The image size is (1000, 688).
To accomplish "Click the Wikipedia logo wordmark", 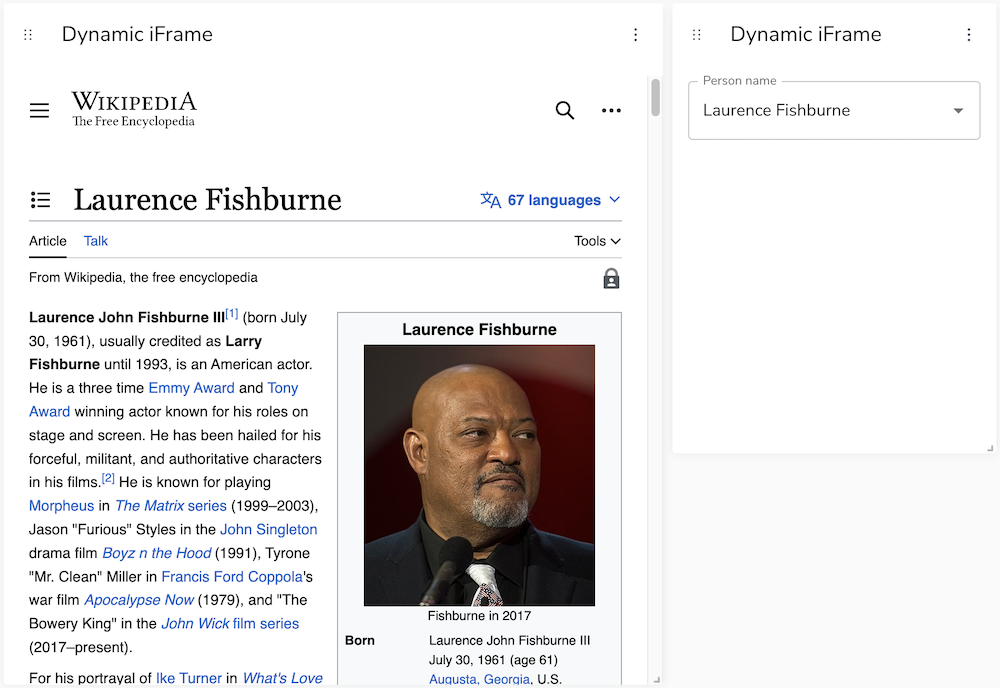I will click(134, 109).
